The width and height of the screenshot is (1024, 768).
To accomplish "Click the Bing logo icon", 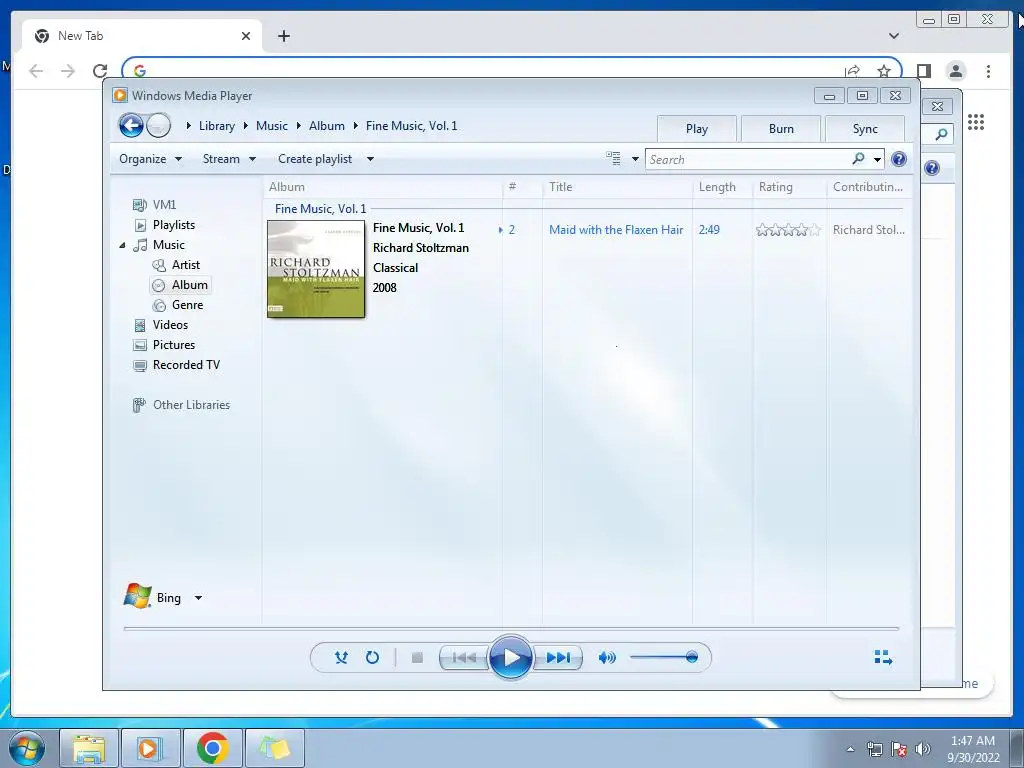I will click(x=137, y=596).
